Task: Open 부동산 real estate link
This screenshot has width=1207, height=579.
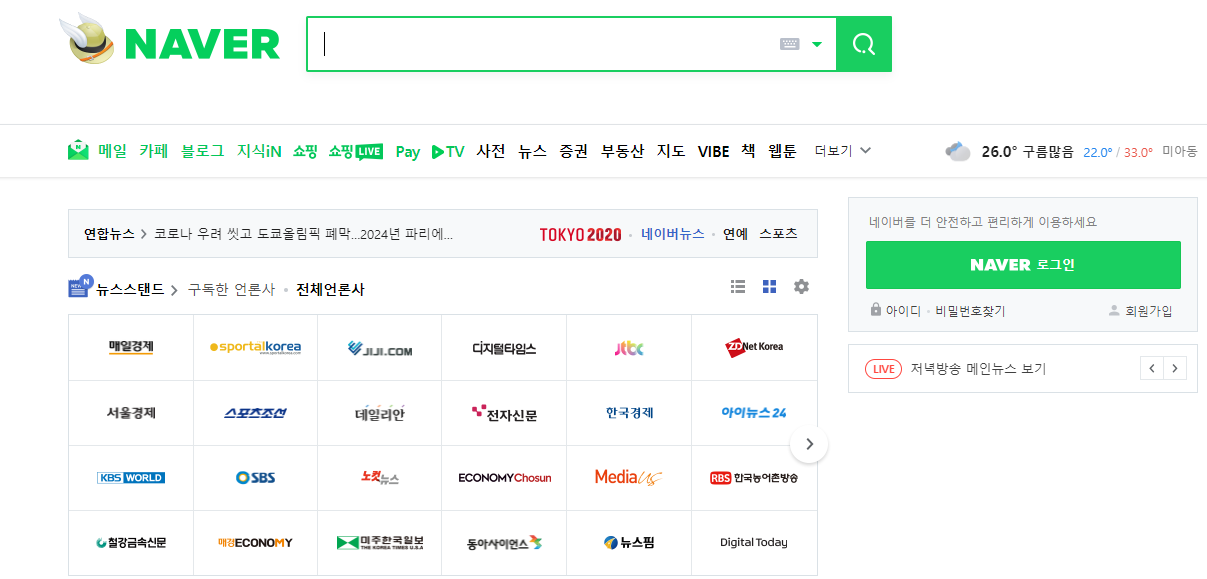Action: click(623, 151)
